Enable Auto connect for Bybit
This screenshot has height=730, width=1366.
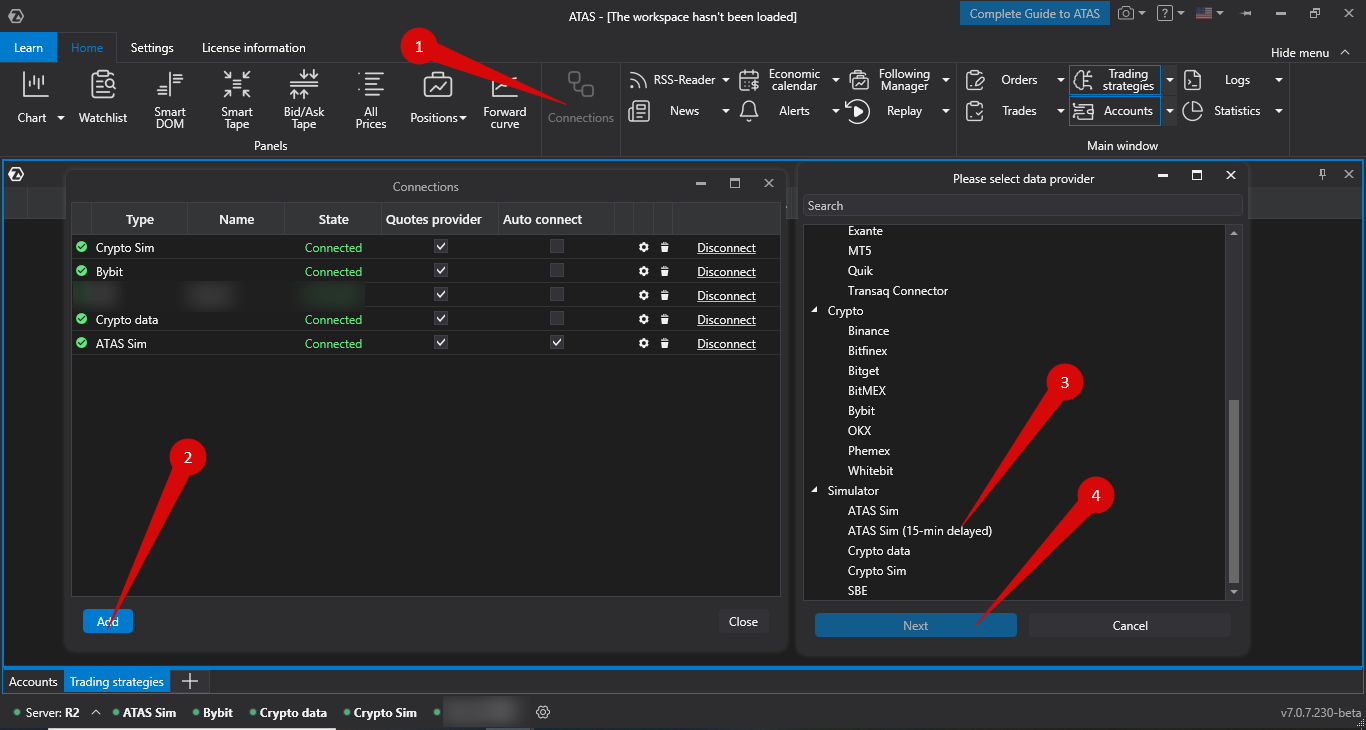coord(557,270)
